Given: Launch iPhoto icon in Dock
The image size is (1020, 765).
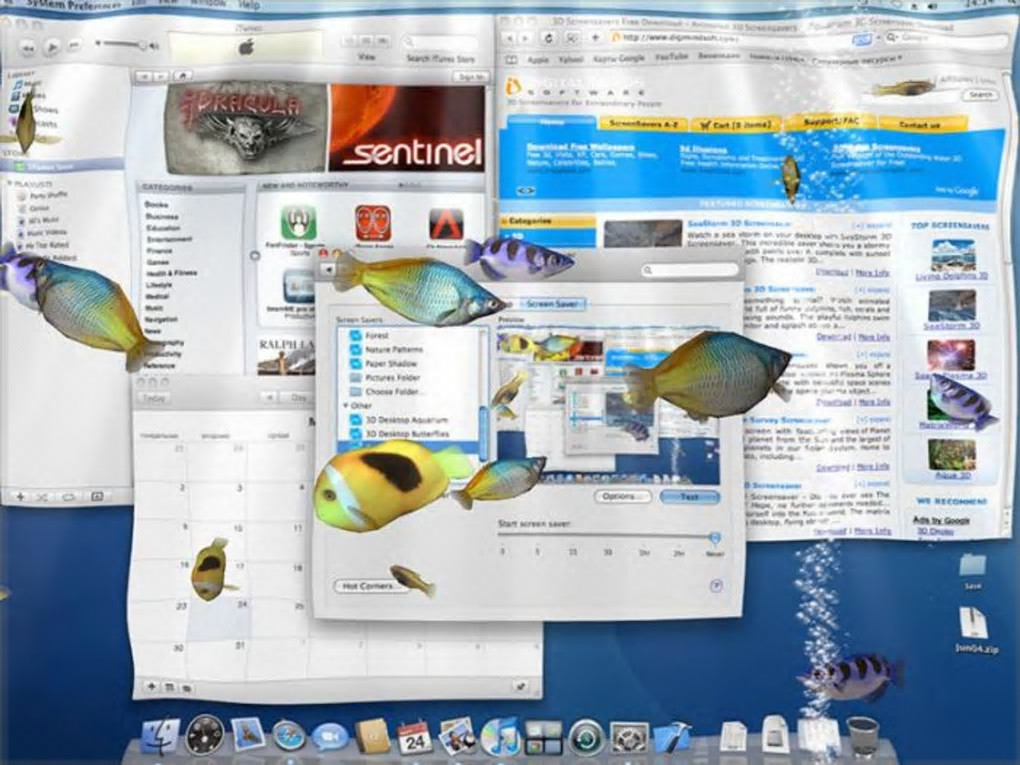Looking at the screenshot, I should click(457, 736).
